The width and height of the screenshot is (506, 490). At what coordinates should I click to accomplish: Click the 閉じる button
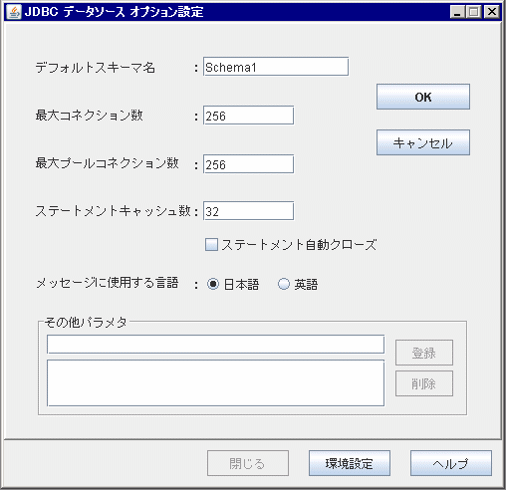point(248,463)
